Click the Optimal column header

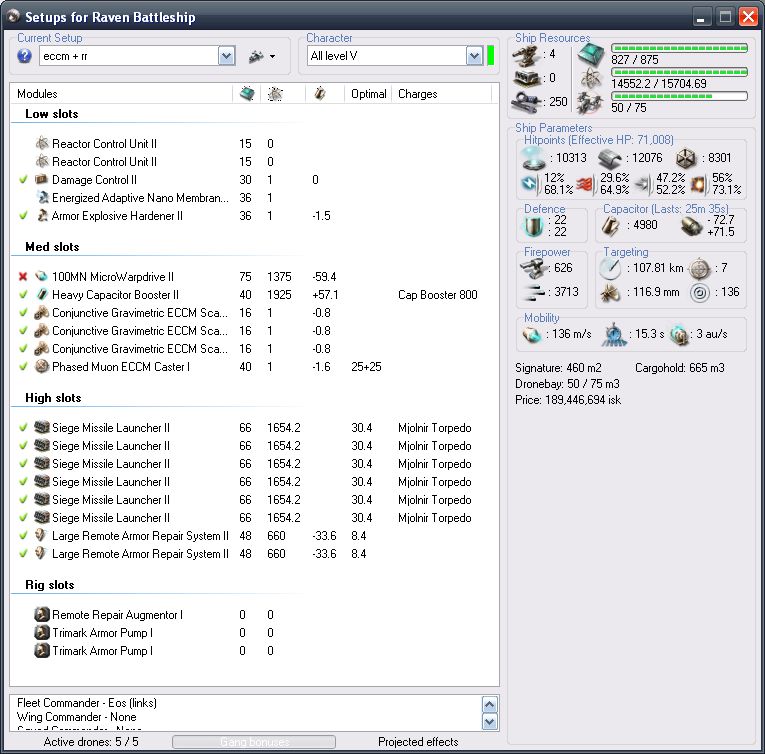pyautogui.click(x=368, y=94)
